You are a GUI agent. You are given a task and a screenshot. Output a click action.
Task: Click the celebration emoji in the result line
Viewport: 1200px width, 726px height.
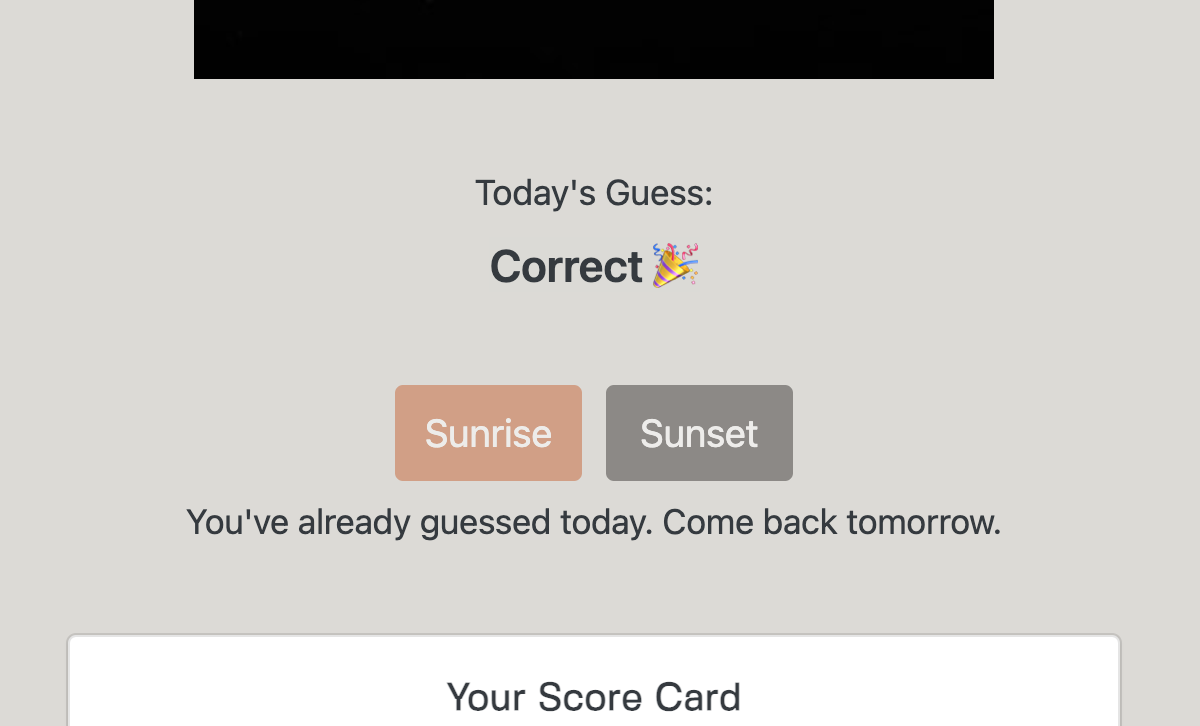tap(676, 263)
